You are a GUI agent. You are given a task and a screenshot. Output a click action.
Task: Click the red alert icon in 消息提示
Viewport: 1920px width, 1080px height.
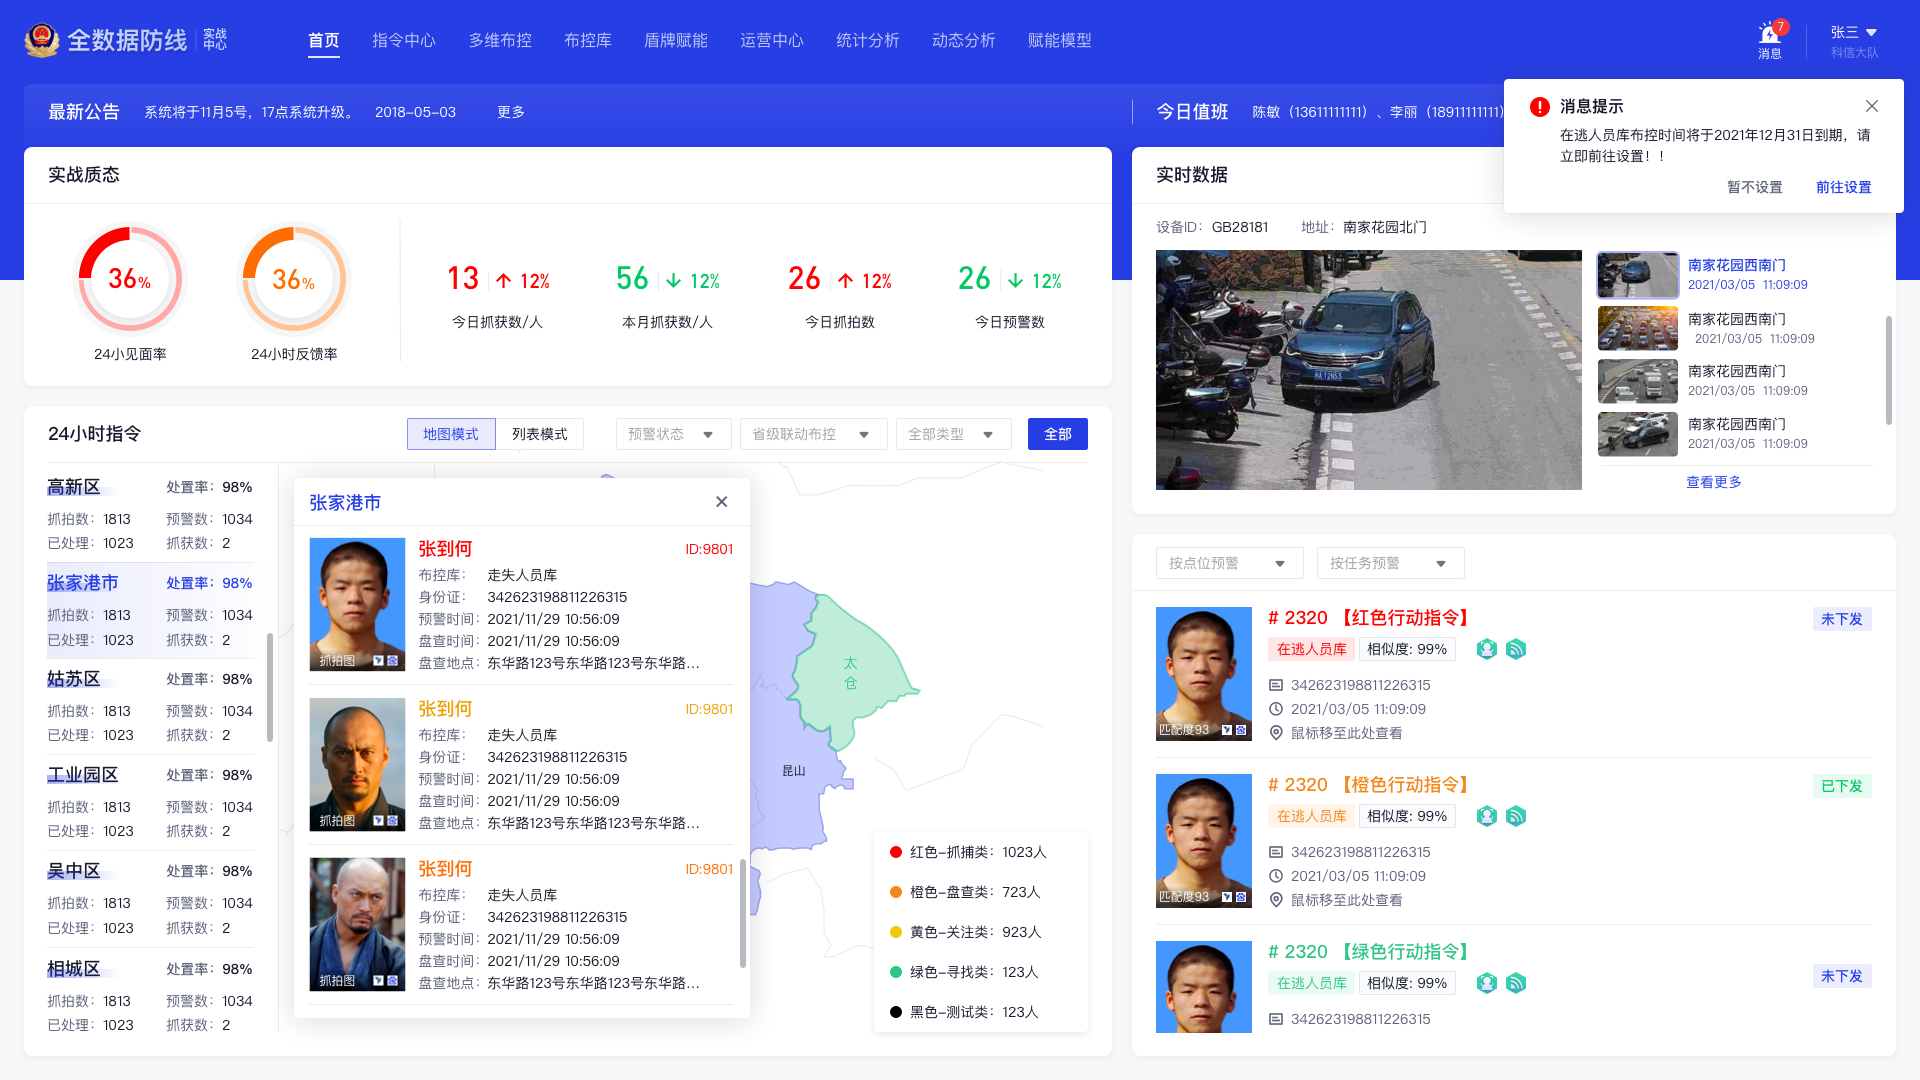click(1540, 106)
